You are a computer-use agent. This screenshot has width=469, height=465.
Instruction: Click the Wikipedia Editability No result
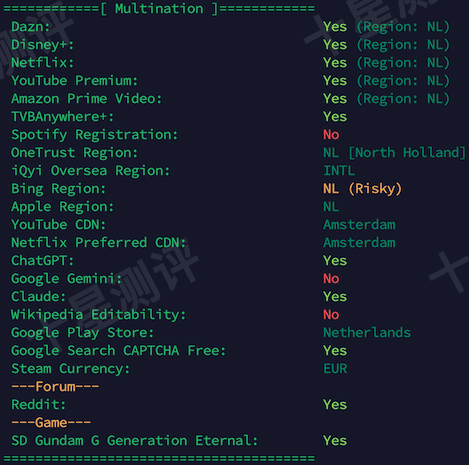pyautogui.click(x=331, y=314)
